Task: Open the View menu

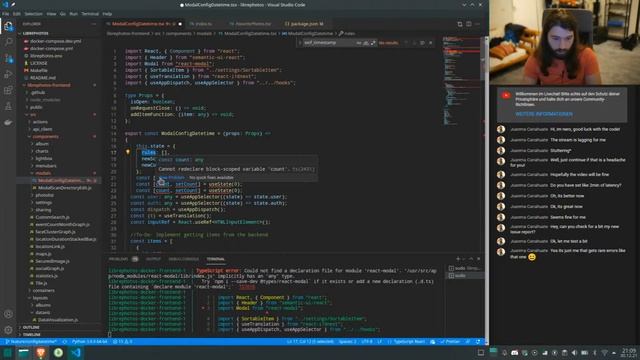Action: pyautogui.click(x=51, y=14)
